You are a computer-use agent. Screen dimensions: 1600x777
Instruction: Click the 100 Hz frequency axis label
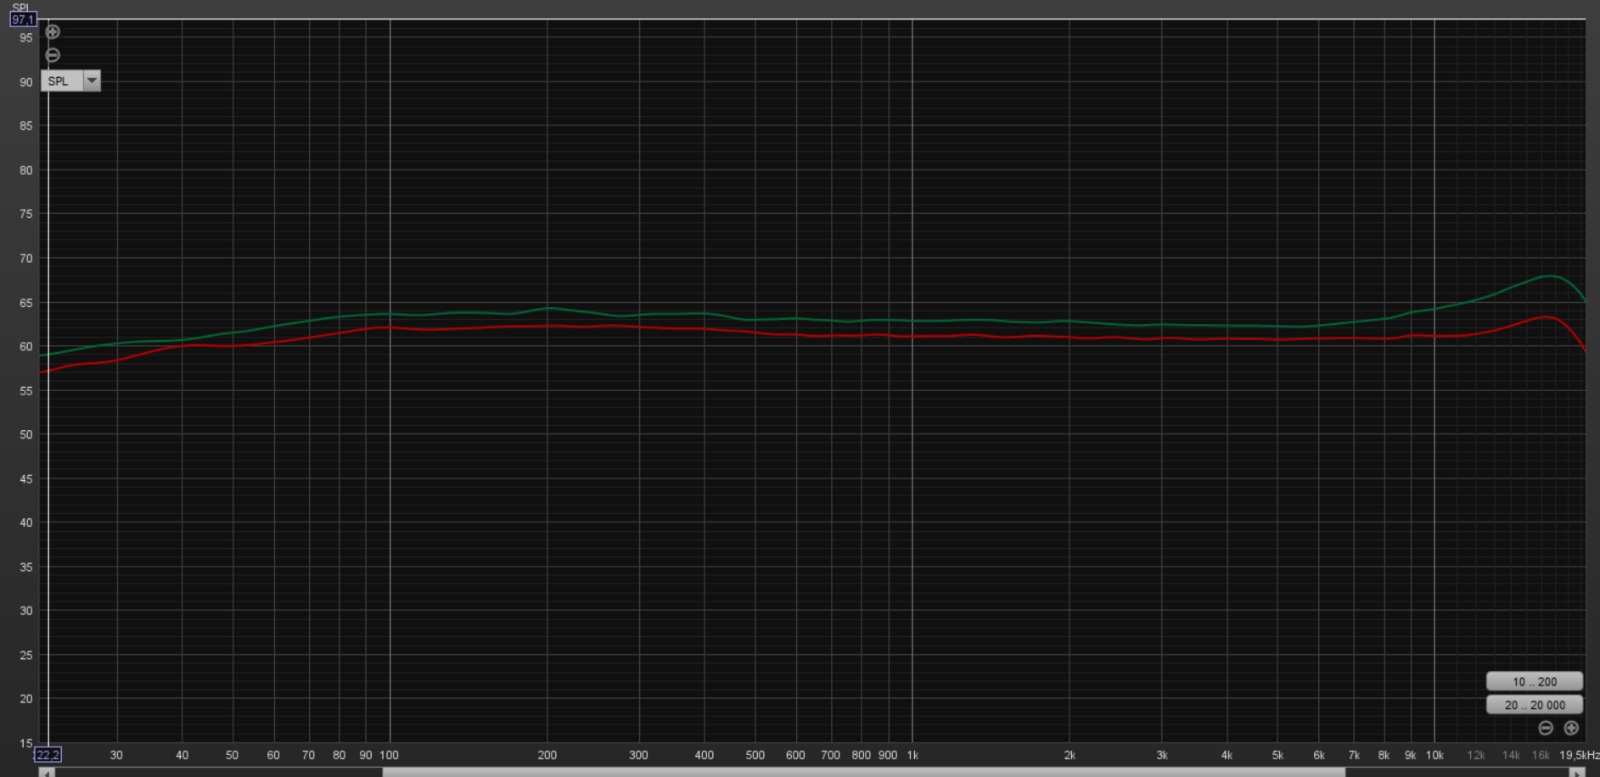pyautogui.click(x=389, y=755)
